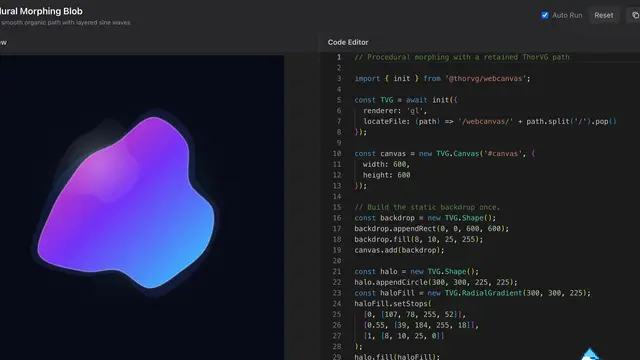
Task: Click the 'haloFill.setStops(' line
Action: (x=393, y=304)
